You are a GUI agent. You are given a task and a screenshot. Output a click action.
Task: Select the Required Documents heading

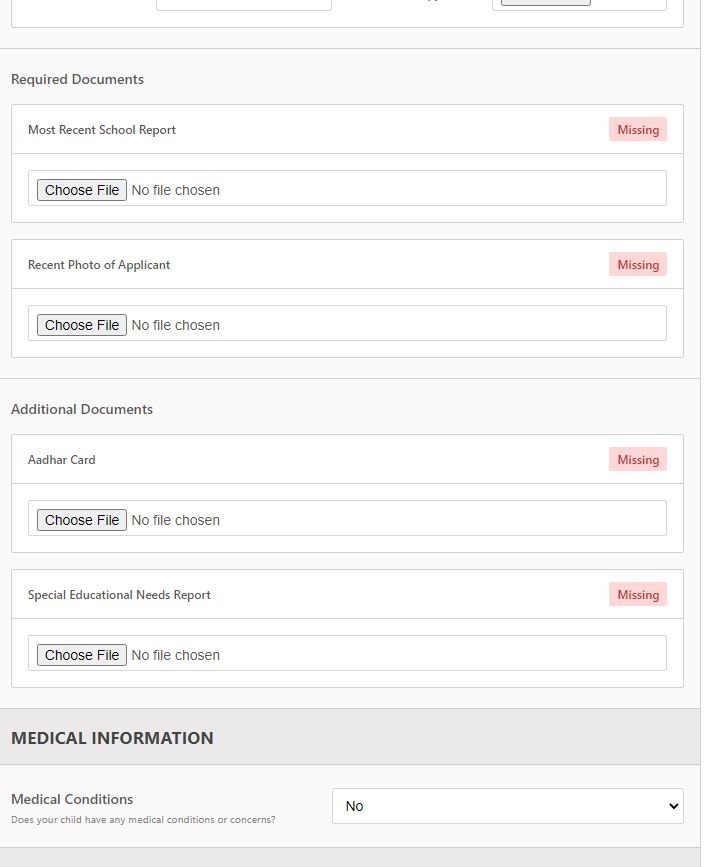[x=77, y=79]
